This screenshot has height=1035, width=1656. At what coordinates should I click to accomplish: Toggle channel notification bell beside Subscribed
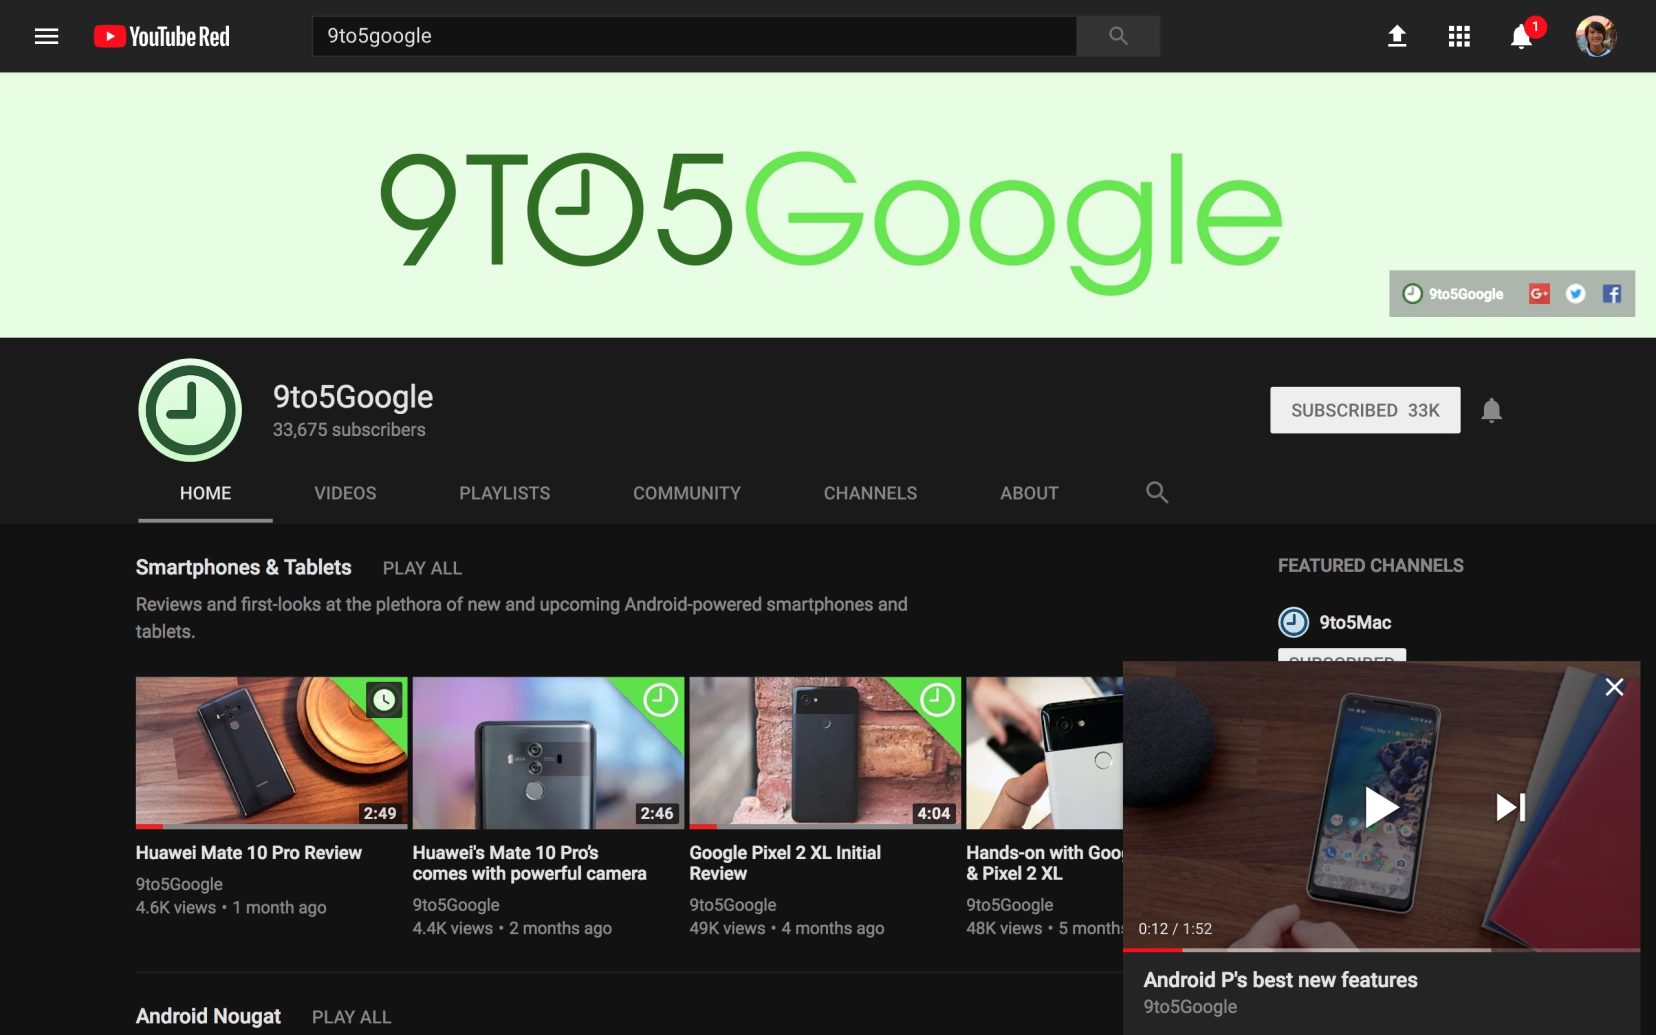[1491, 410]
